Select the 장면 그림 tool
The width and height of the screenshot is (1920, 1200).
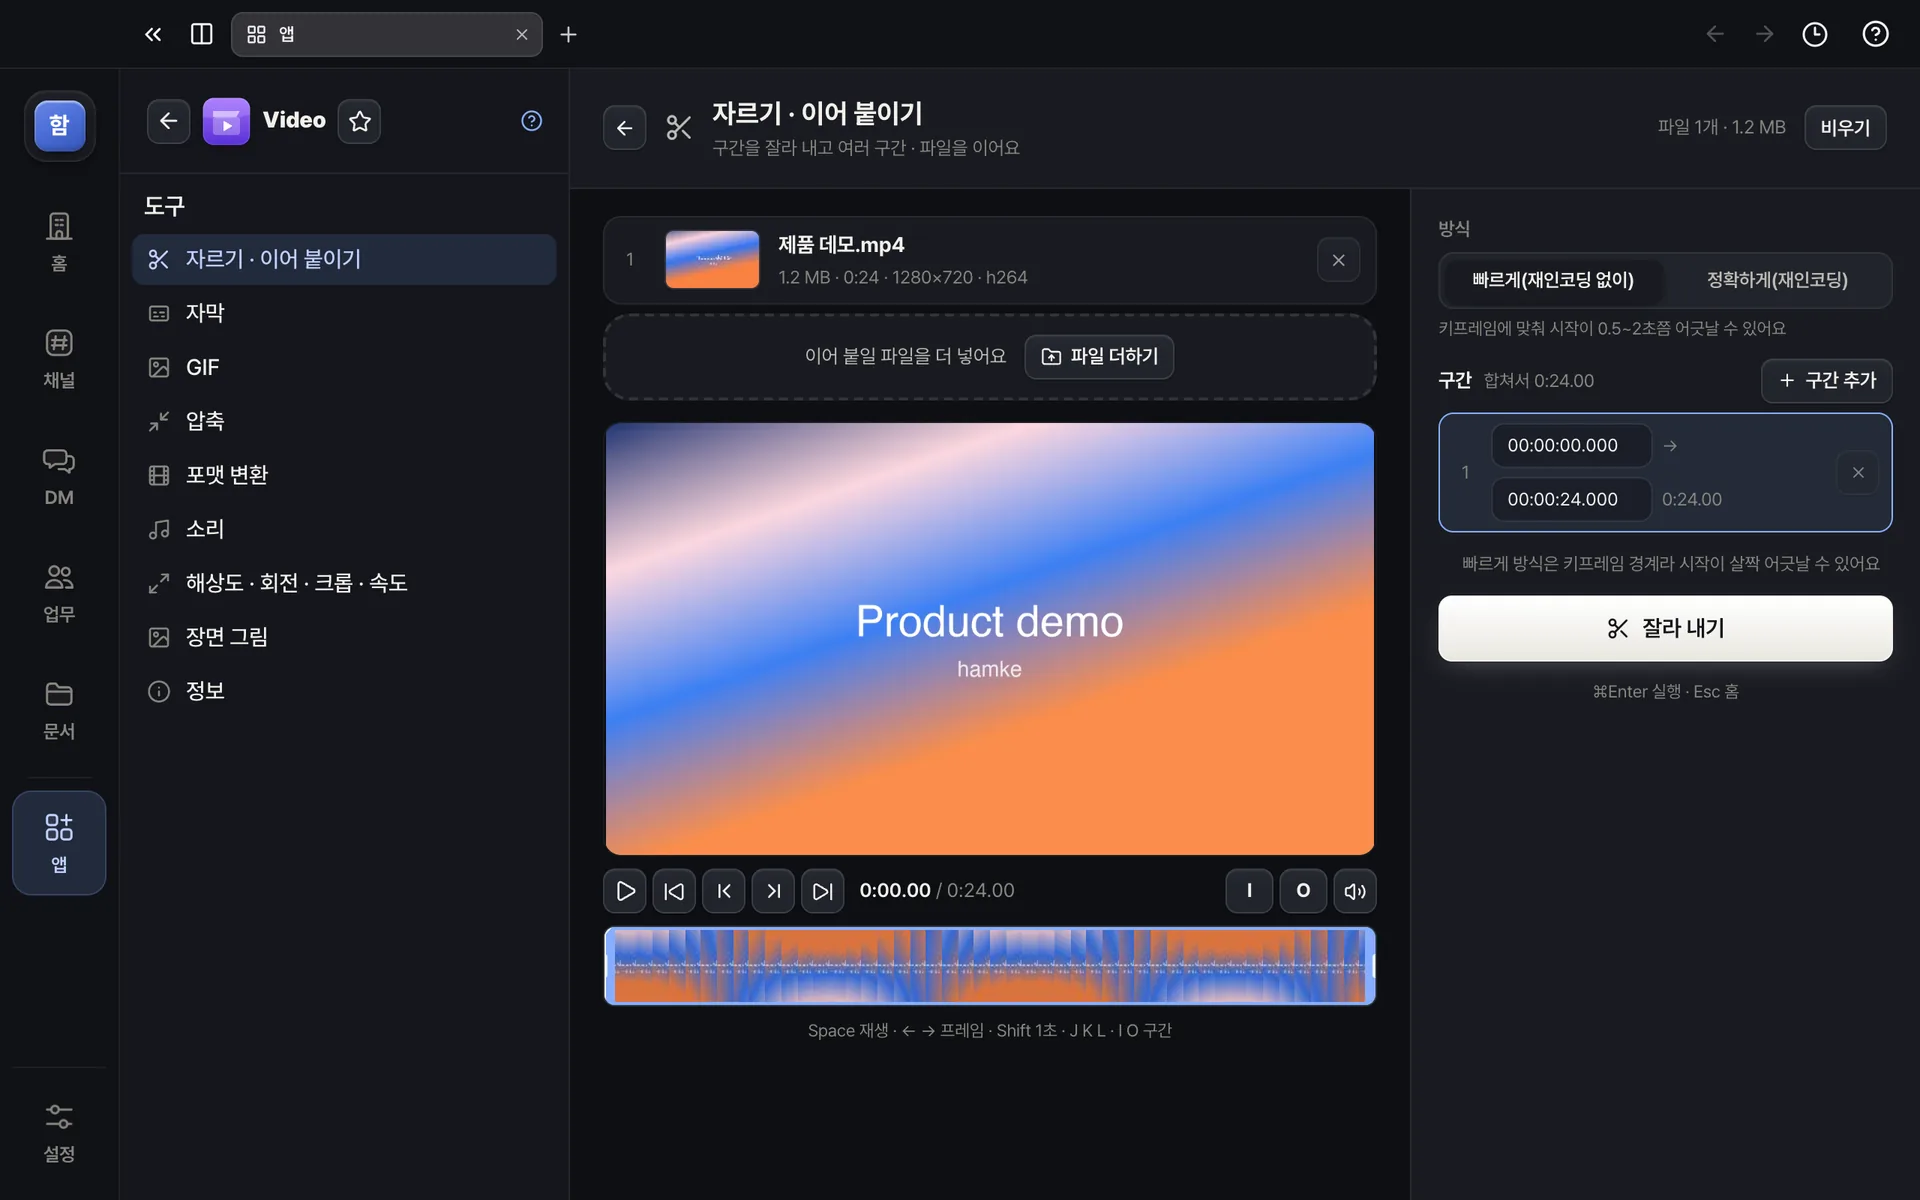[344, 637]
